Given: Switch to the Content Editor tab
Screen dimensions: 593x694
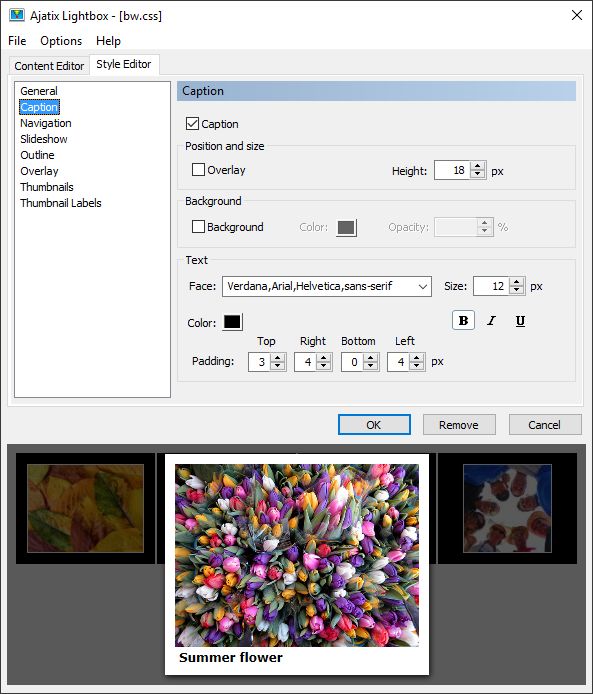Looking at the screenshot, I should click(49, 66).
